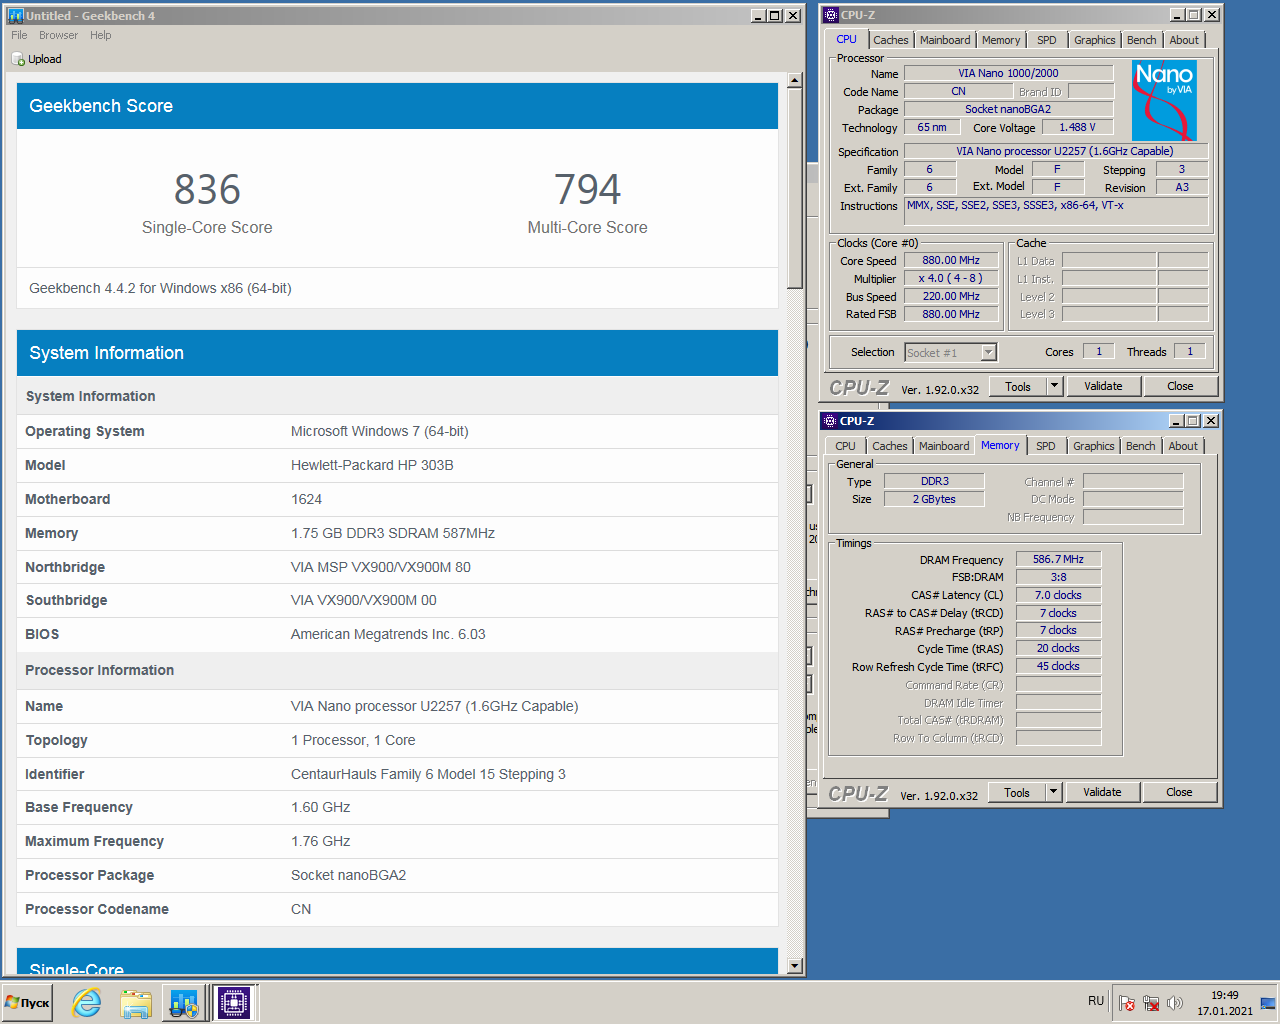Select About tab in bottom CPU-Z window

click(x=1183, y=446)
